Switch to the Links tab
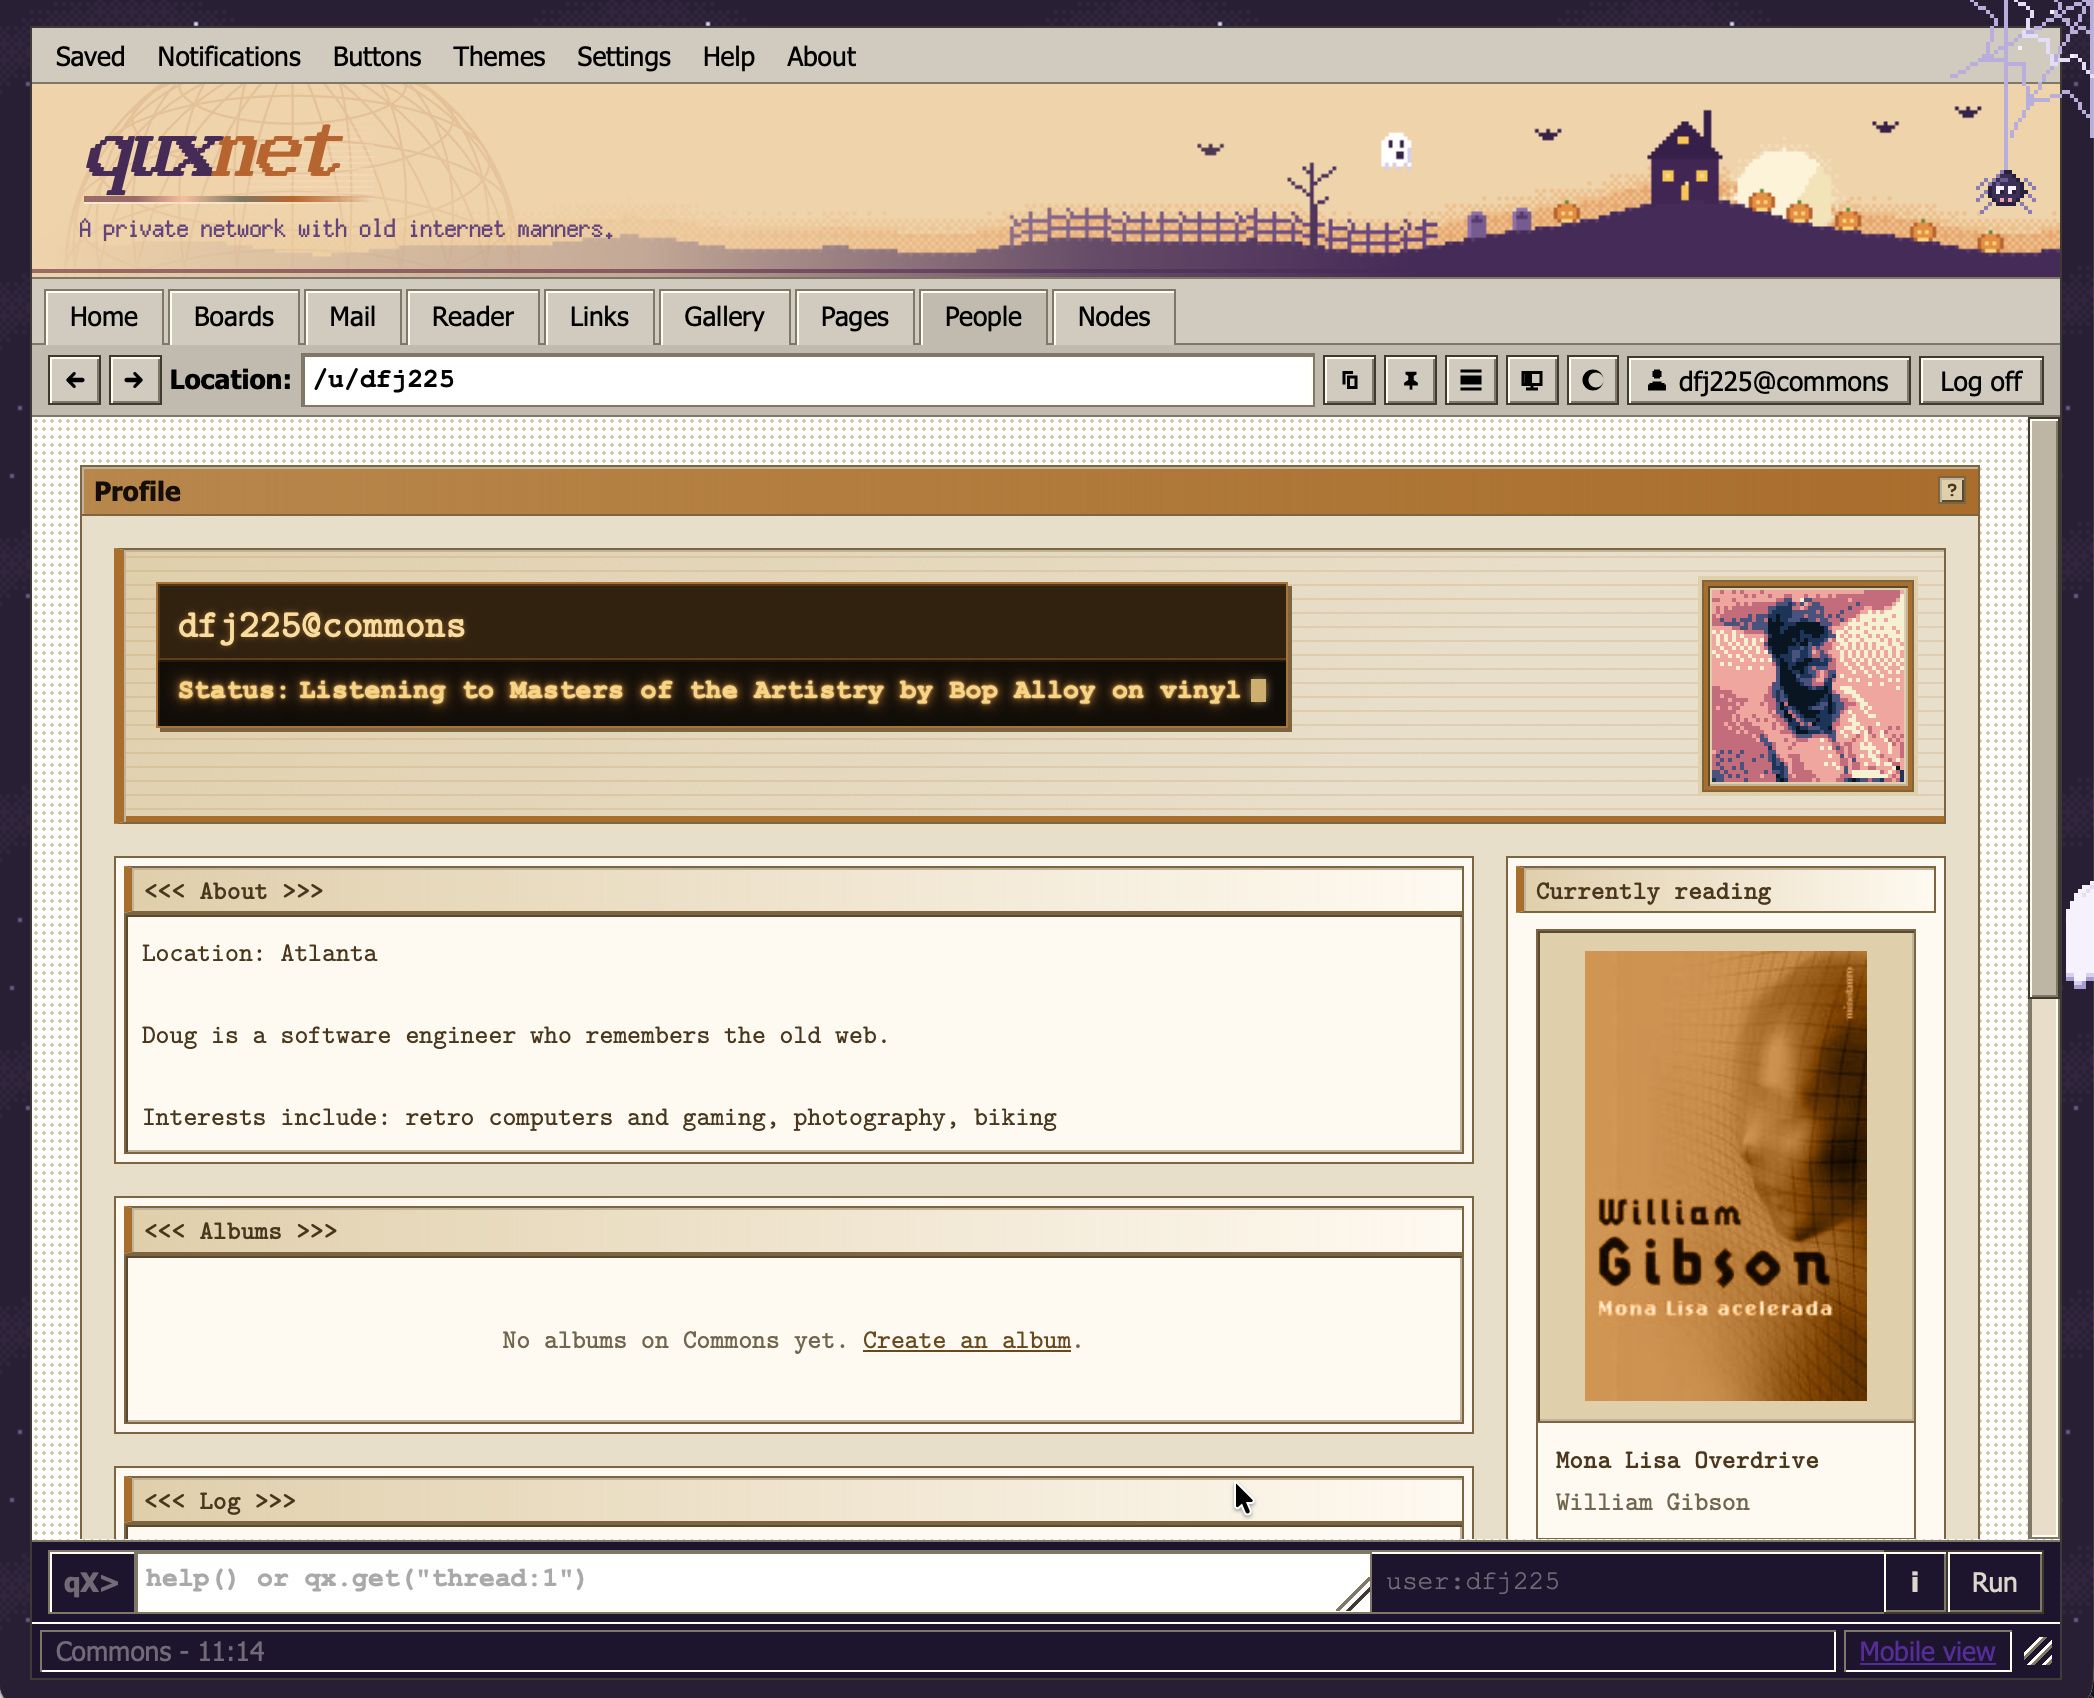Screen dimensions: 2094x1698 599,317
